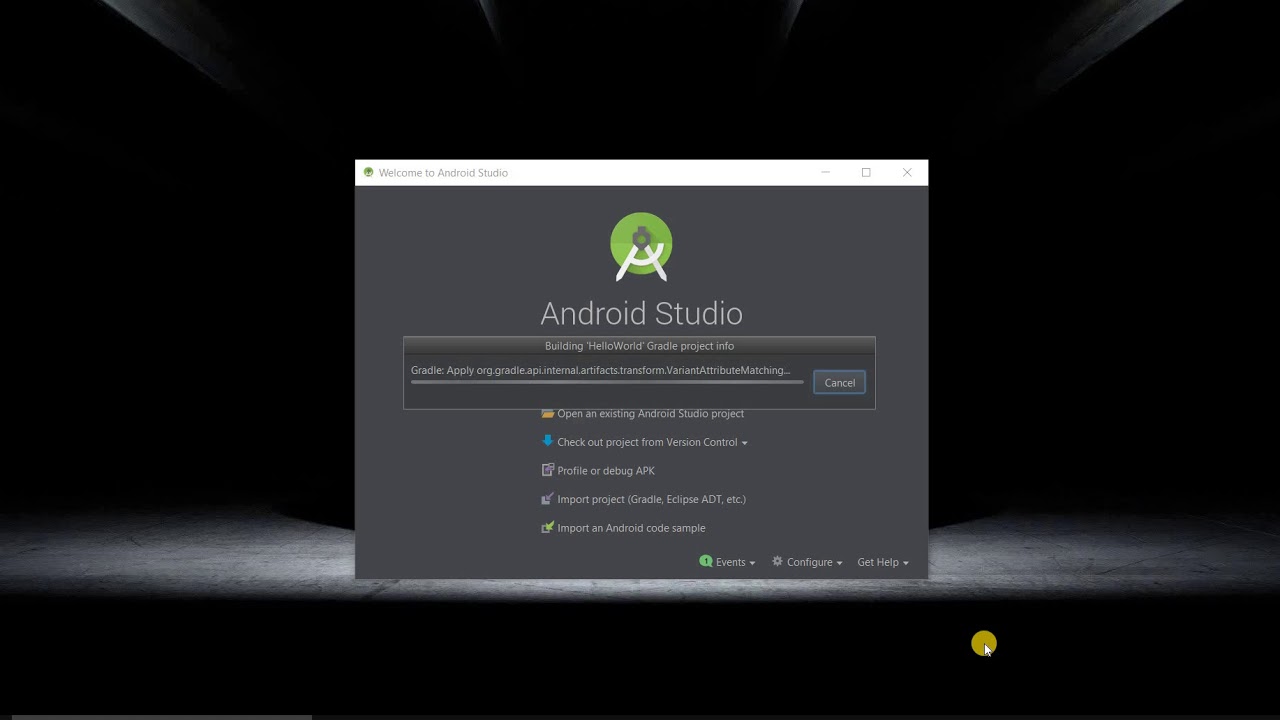Viewport: 1280px width, 720px height.
Task: Cancel the Gradle project build
Action: pyautogui.click(x=839, y=383)
